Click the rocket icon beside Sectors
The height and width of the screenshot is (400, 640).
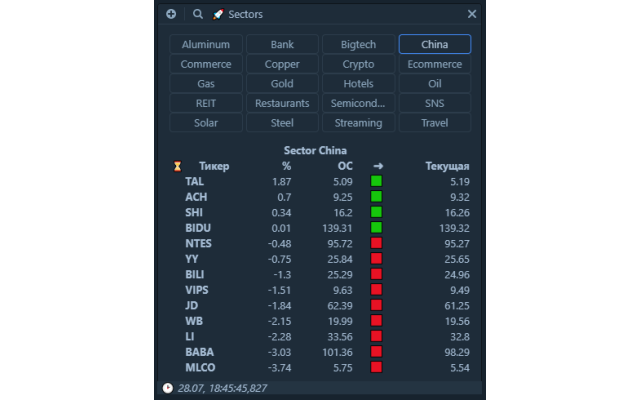[219, 14]
